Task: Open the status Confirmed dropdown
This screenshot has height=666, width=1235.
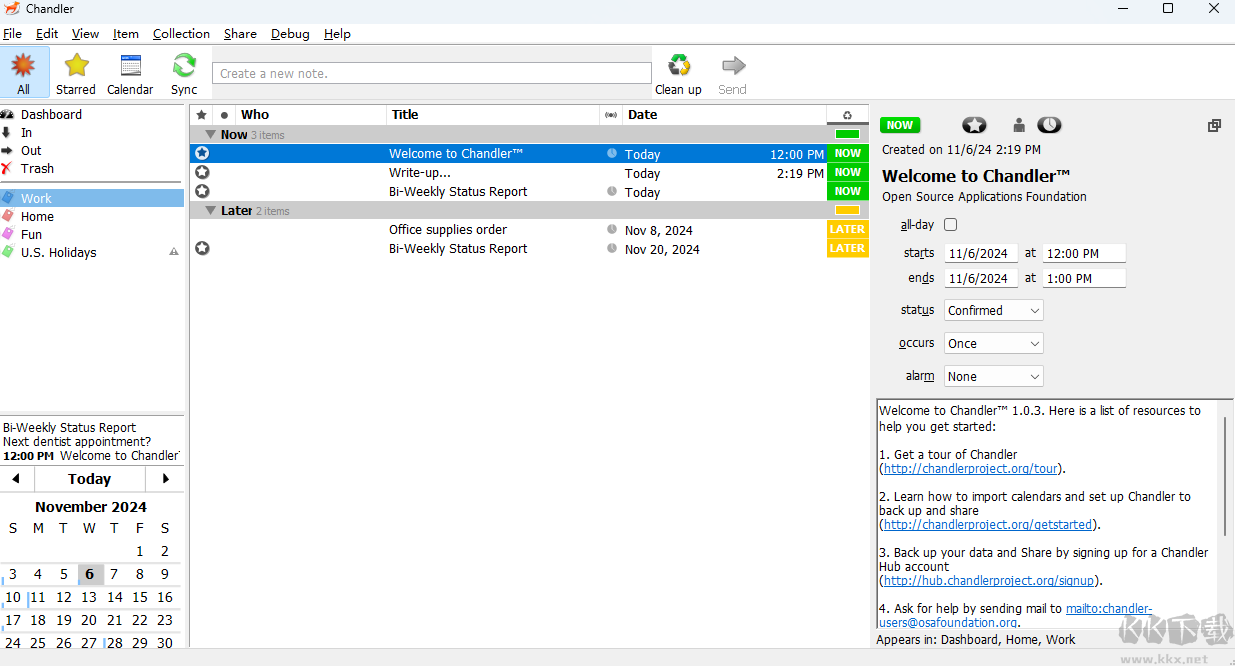Action: pos(993,311)
